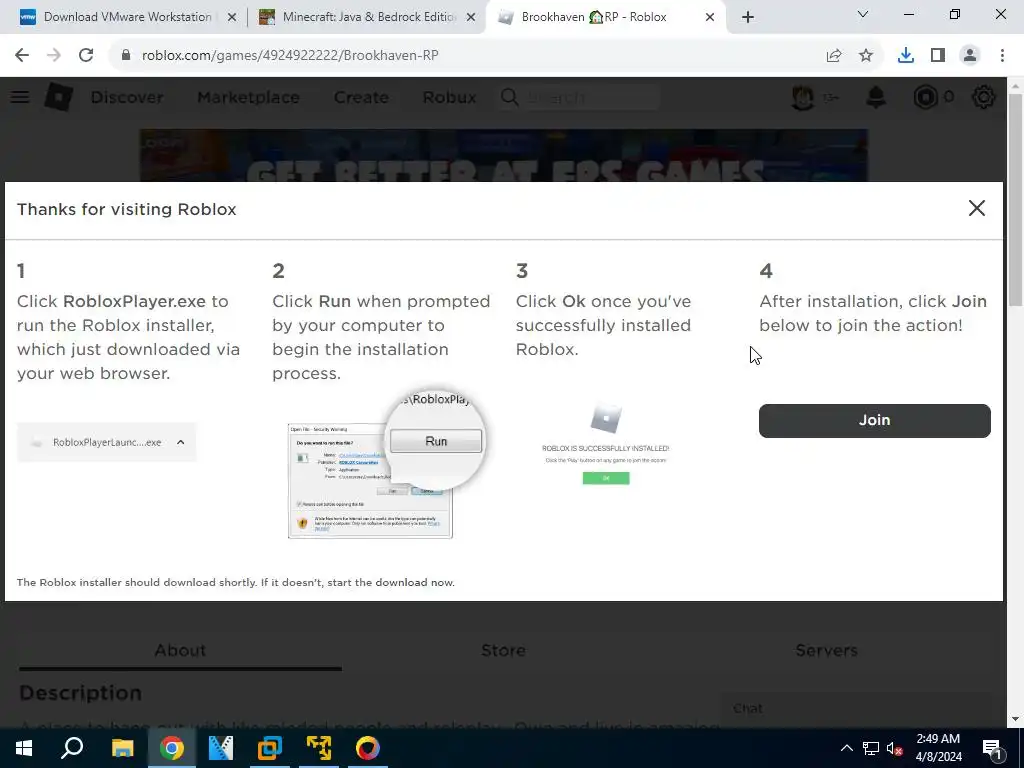Open the blue film-strip taskbar app
The height and width of the screenshot is (768, 1024).
pyautogui.click(x=221, y=748)
